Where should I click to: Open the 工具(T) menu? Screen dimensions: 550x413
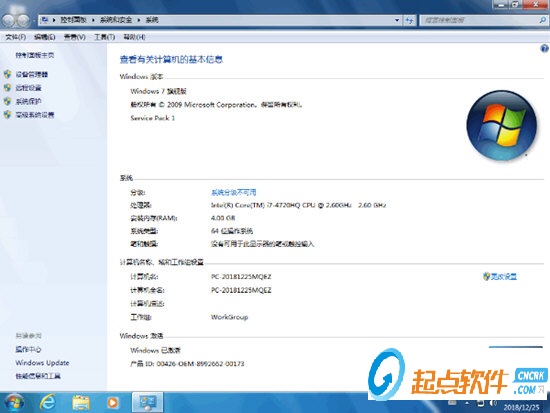click(105, 37)
